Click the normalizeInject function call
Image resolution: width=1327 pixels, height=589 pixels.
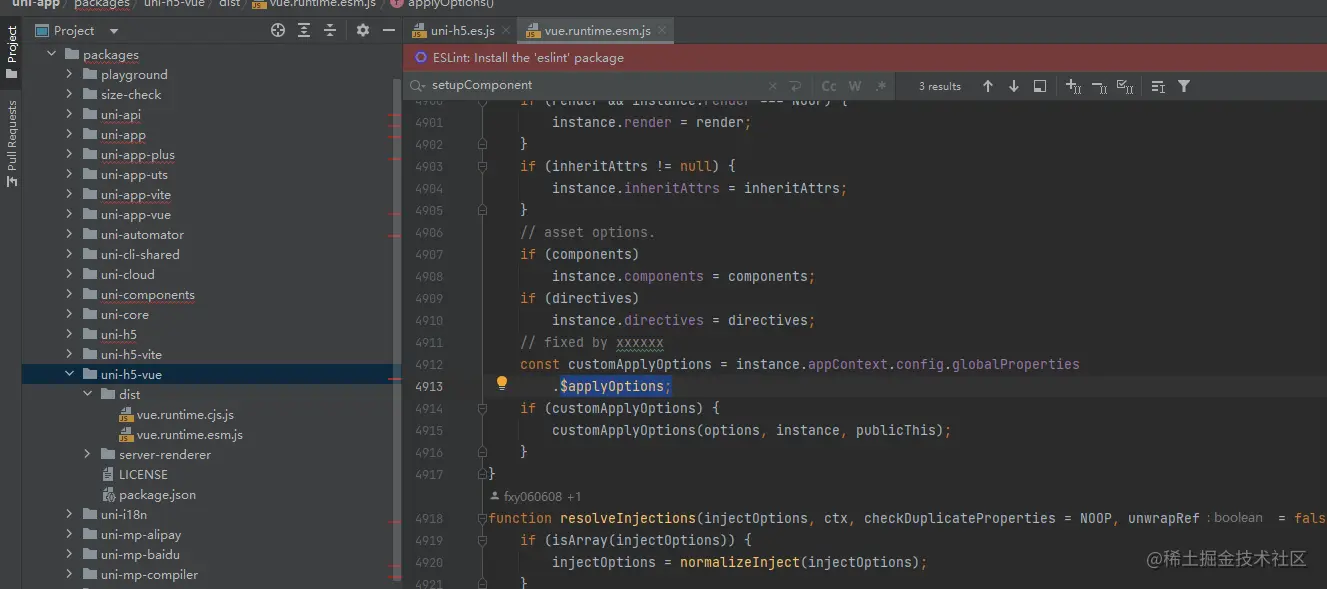coord(740,562)
